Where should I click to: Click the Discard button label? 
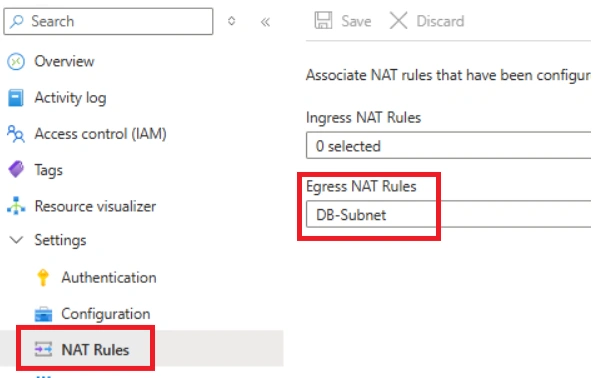440,21
